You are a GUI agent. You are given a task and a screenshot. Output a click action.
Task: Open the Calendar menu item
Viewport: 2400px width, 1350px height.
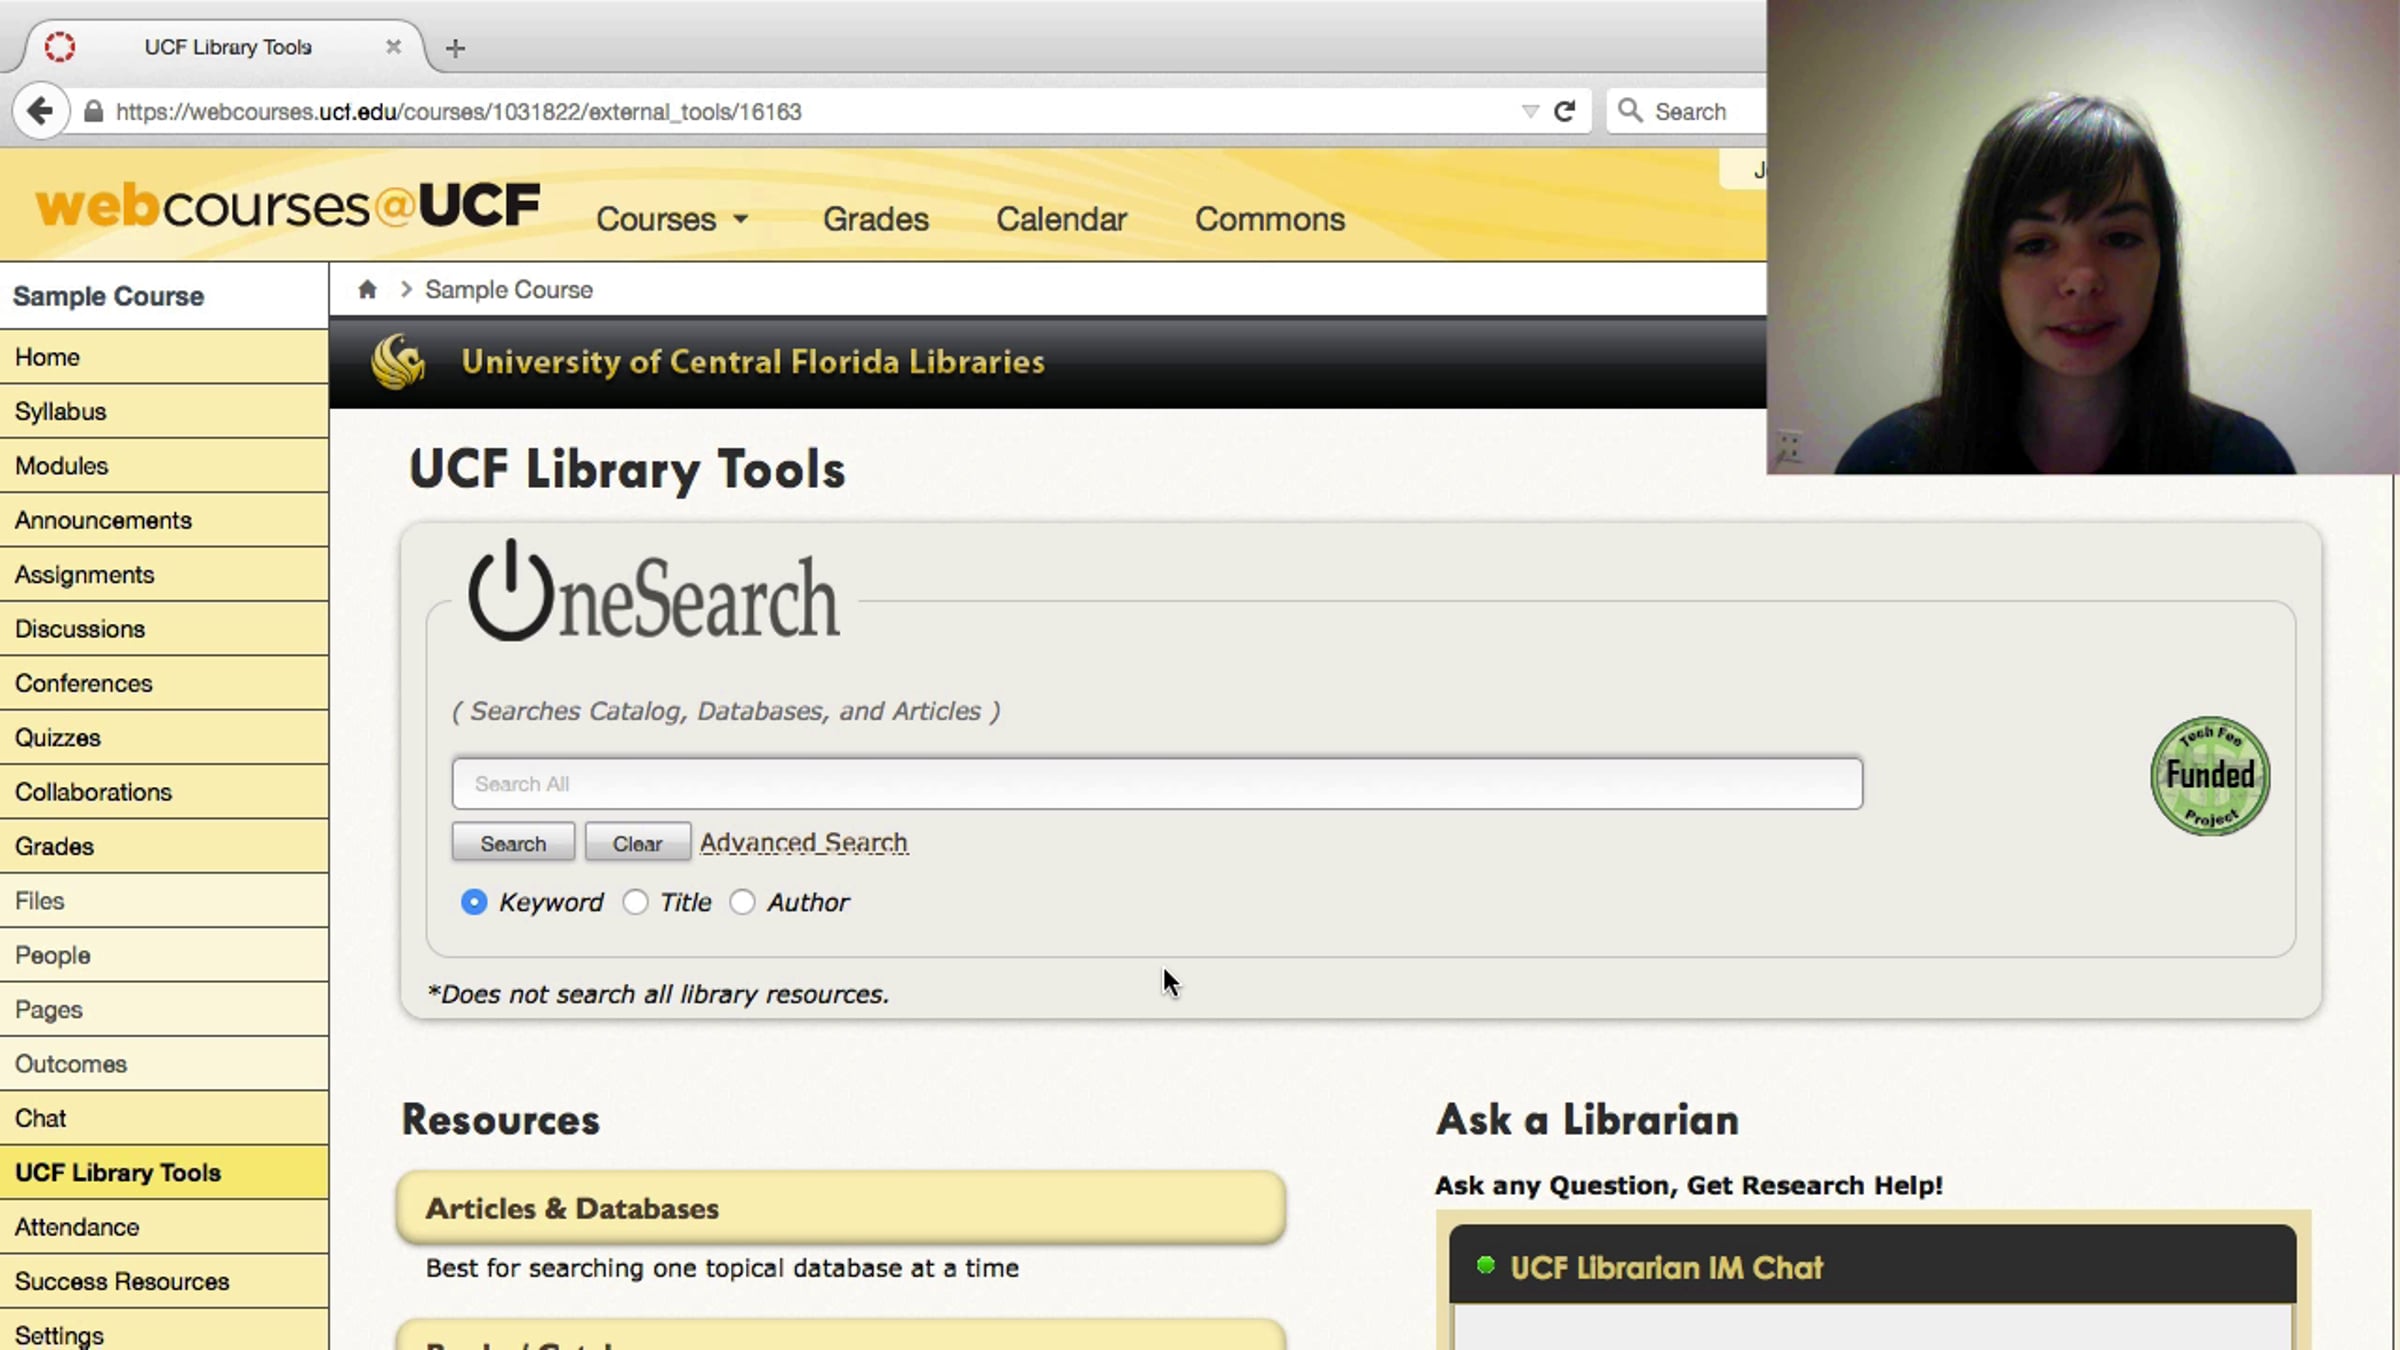1061,219
